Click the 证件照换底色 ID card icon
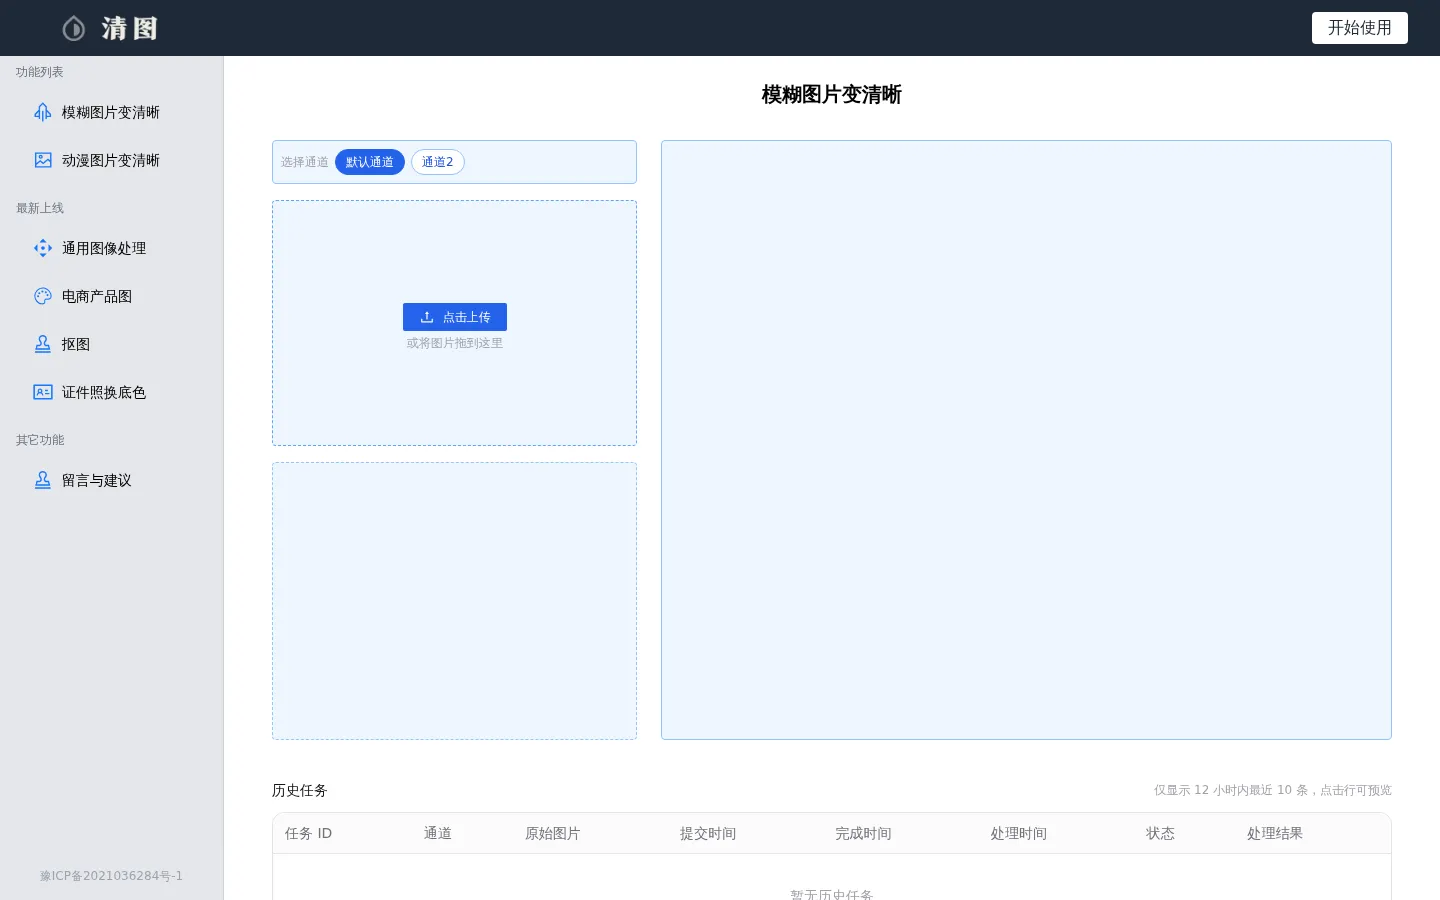The height and width of the screenshot is (900, 1440). [x=43, y=392]
